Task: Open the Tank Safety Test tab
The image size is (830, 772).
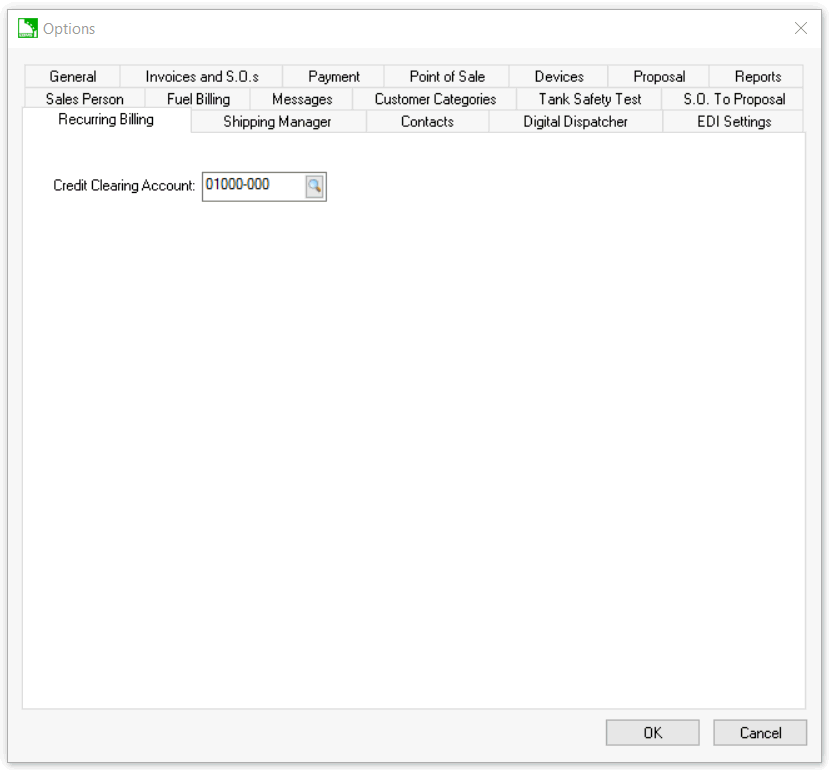Action: pyautogui.click(x=590, y=99)
